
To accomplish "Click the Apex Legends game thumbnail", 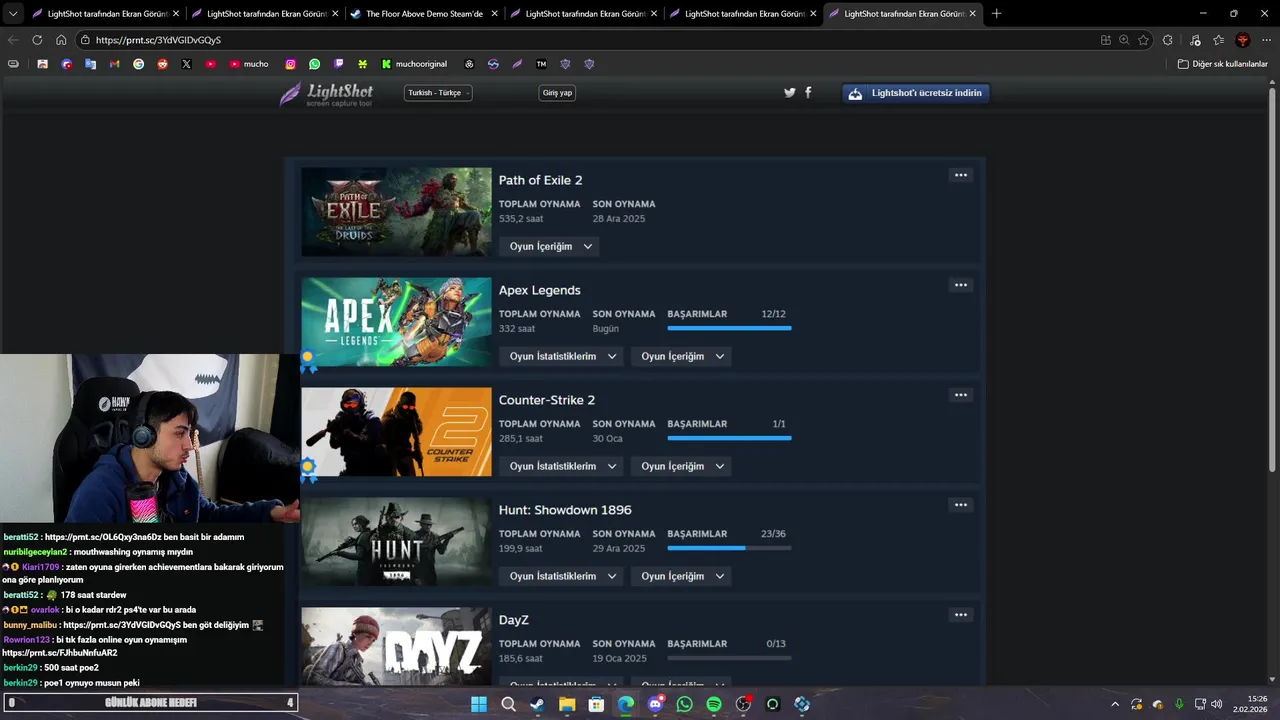I will pyautogui.click(x=396, y=322).
